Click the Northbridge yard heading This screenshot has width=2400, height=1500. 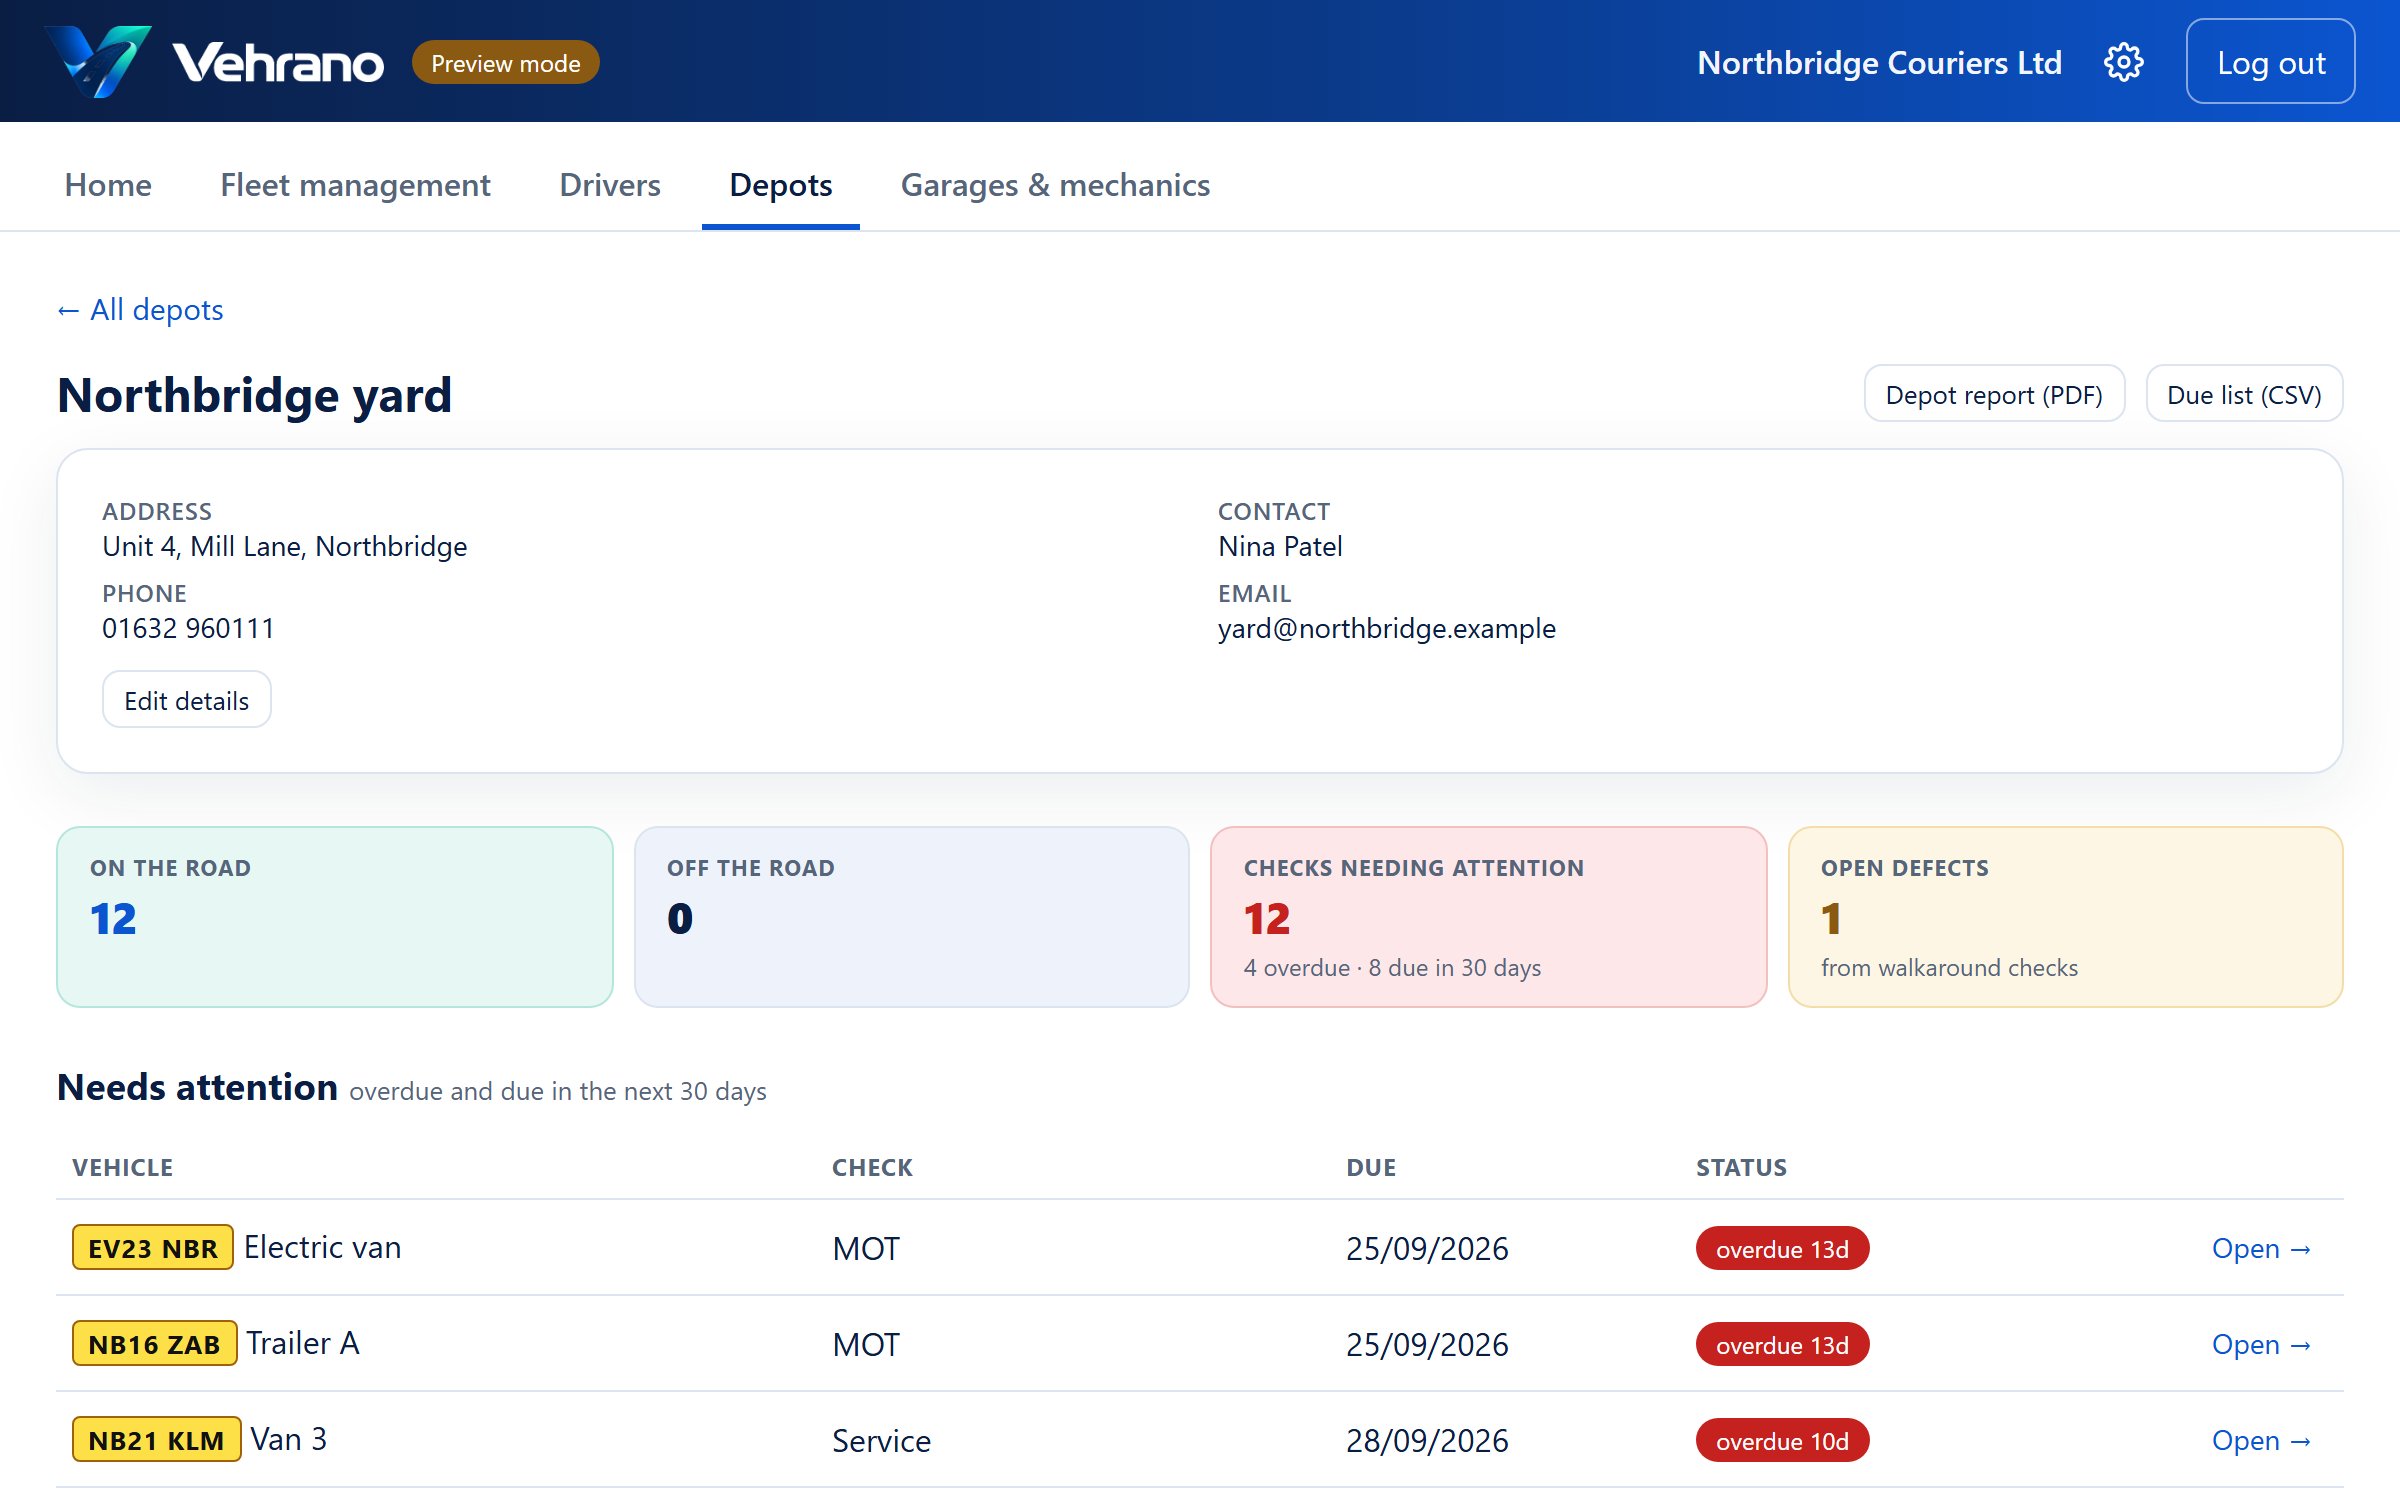255,395
